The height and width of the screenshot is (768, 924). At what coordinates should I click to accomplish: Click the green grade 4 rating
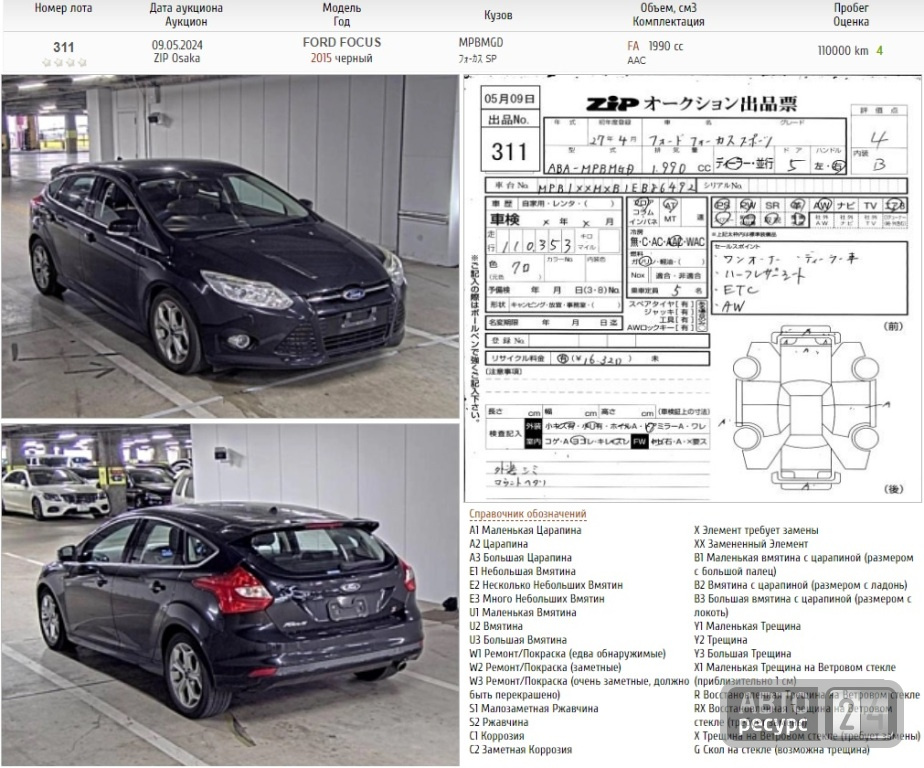pos(879,51)
